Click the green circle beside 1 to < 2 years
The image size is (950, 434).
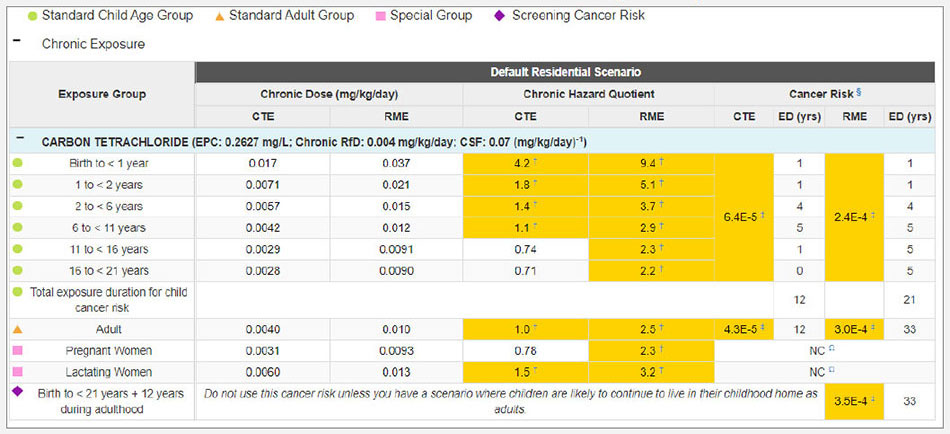18,185
